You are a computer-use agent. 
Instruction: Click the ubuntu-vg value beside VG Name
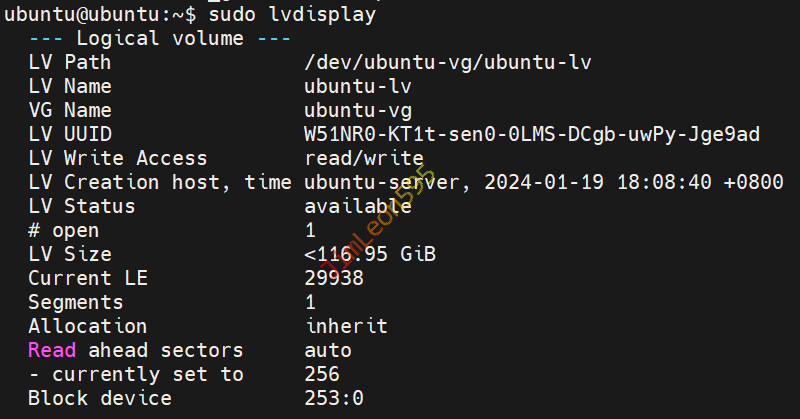point(358,111)
